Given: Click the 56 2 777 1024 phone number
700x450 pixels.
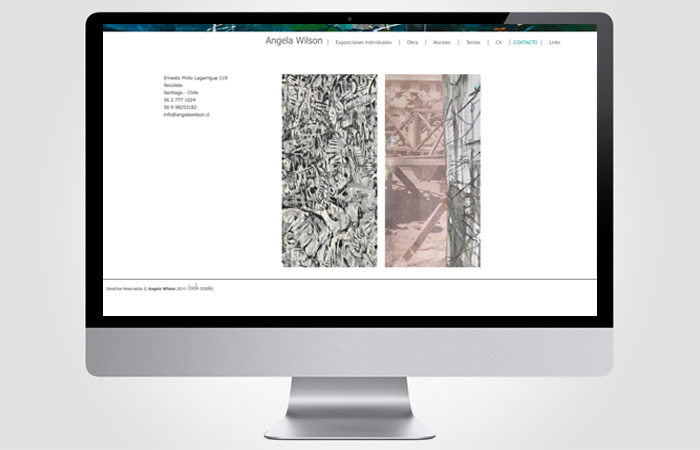Looking at the screenshot, I should 179,100.
